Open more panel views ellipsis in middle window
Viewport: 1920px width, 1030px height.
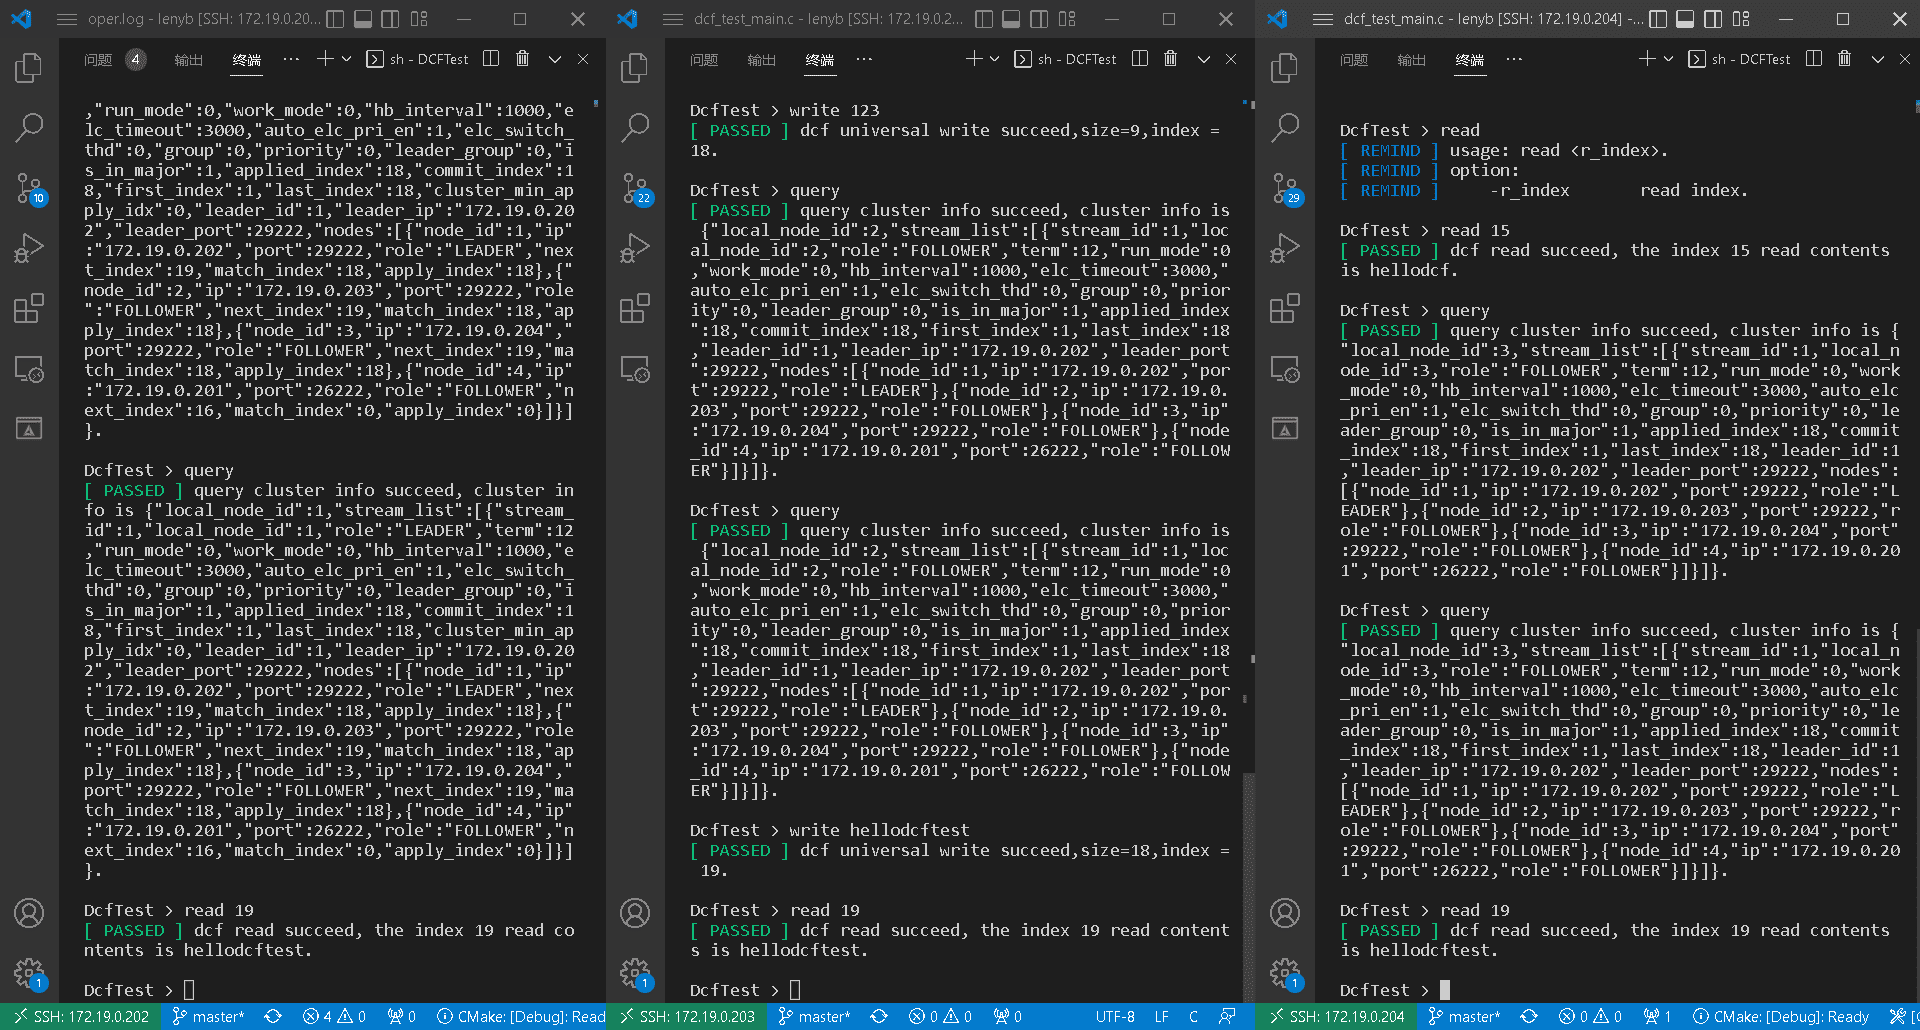(864, 59)
